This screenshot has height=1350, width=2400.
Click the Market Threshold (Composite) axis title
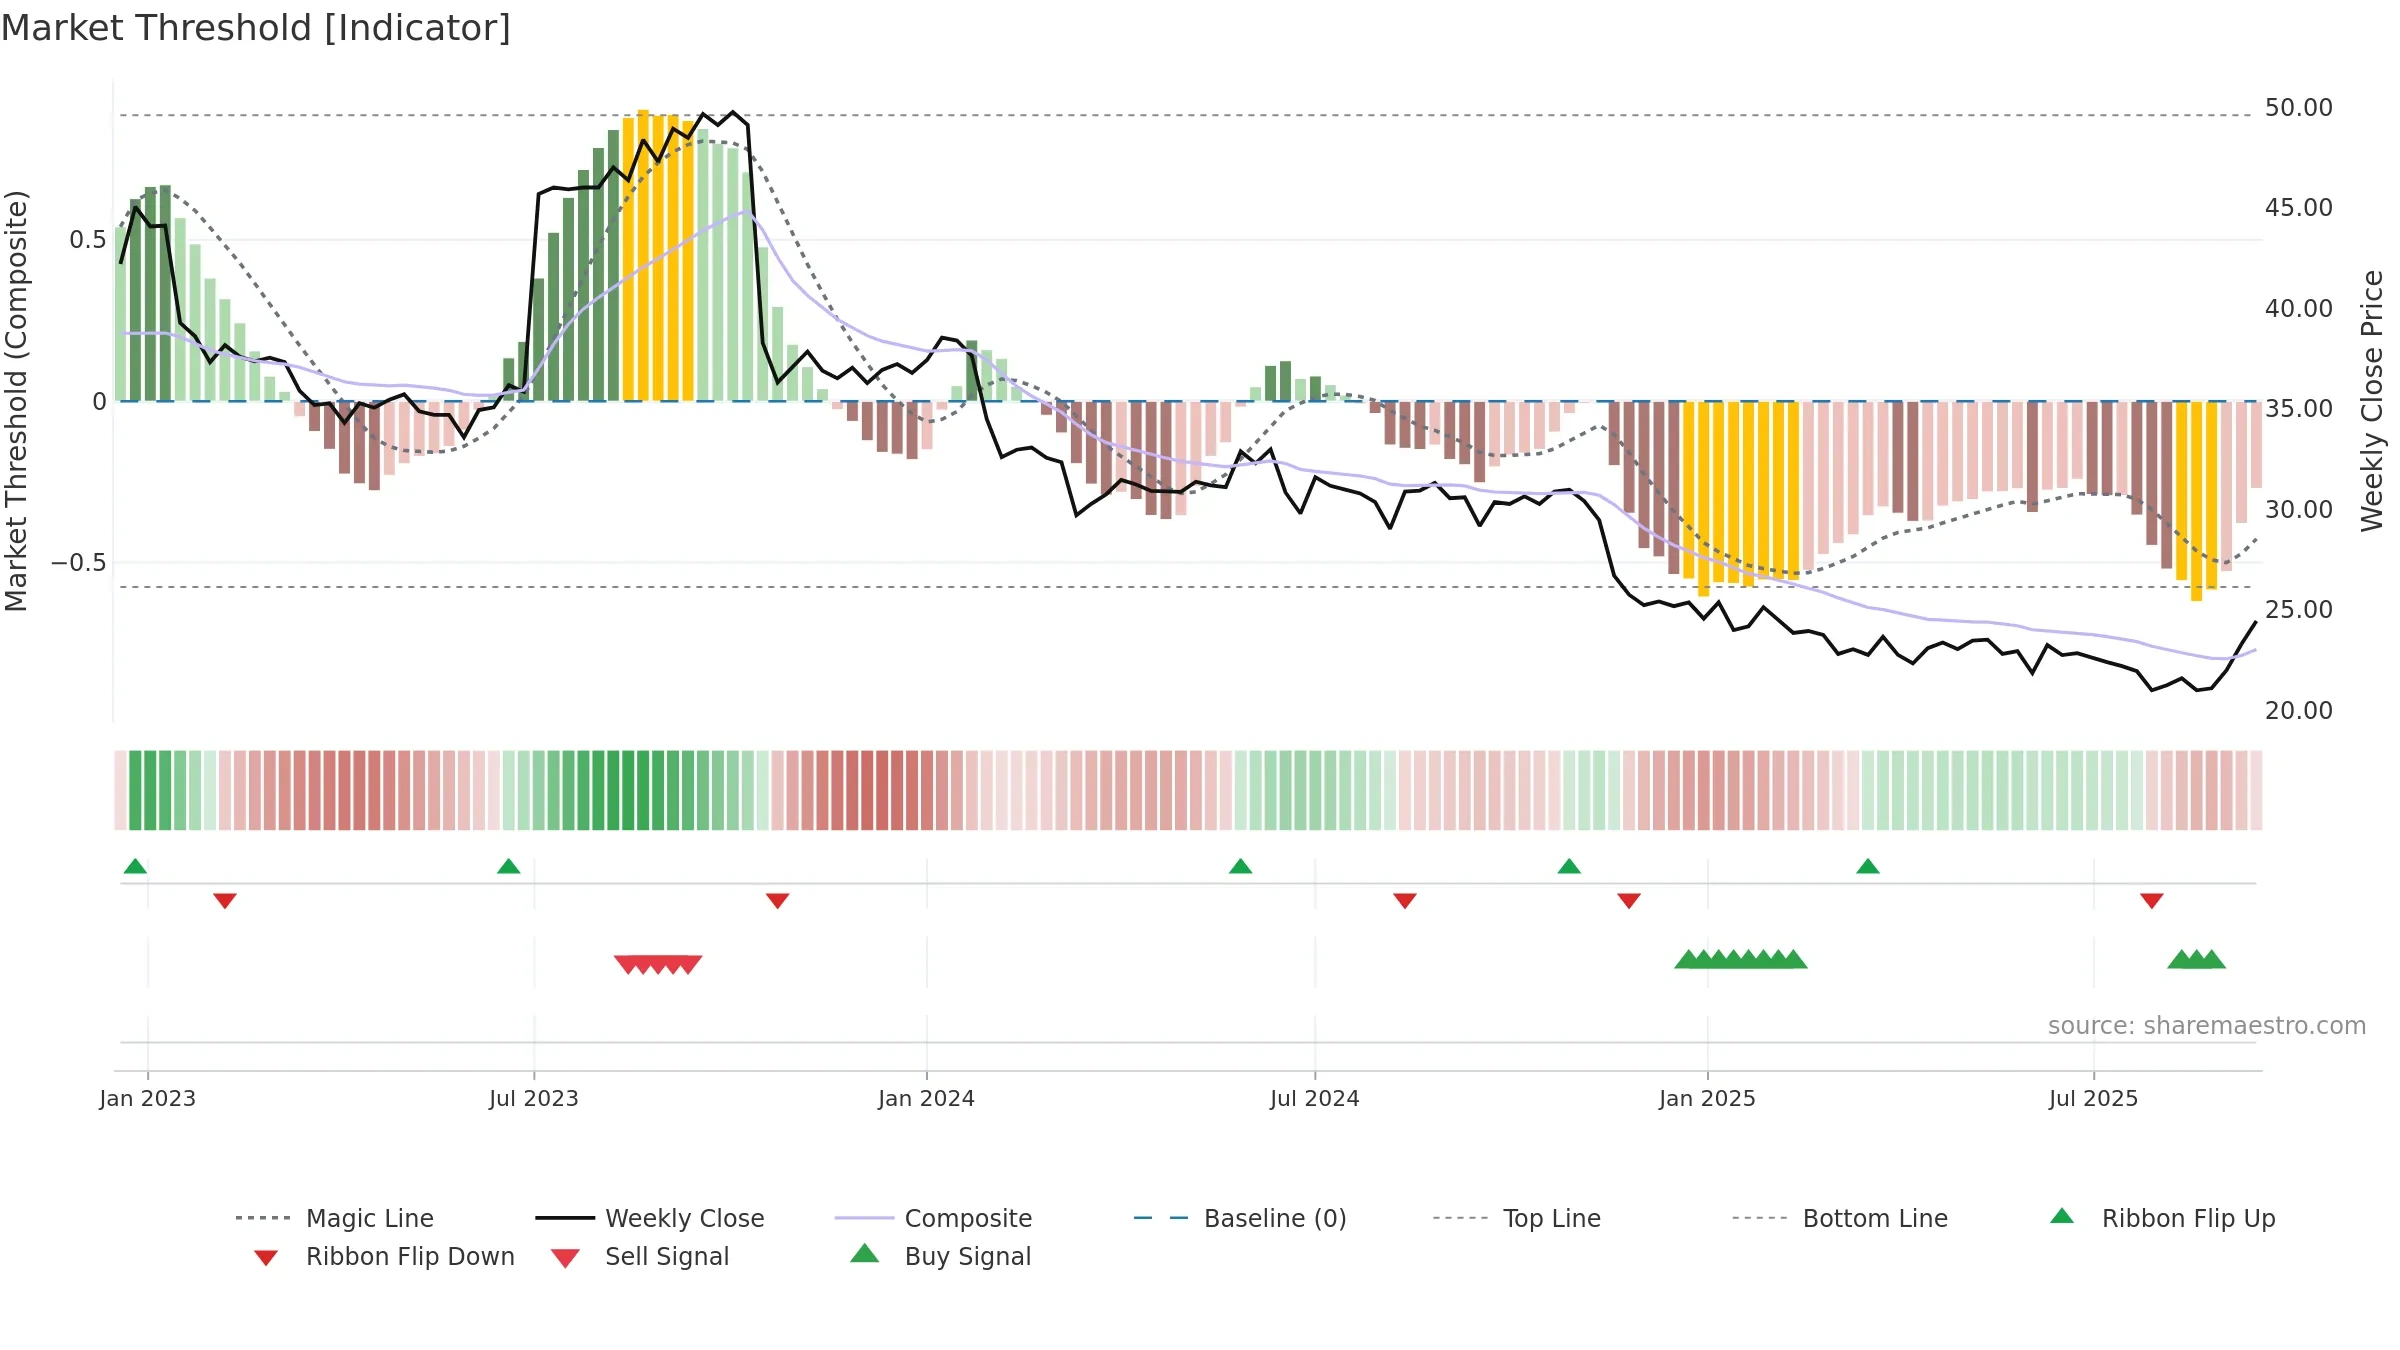coord(16,400)
